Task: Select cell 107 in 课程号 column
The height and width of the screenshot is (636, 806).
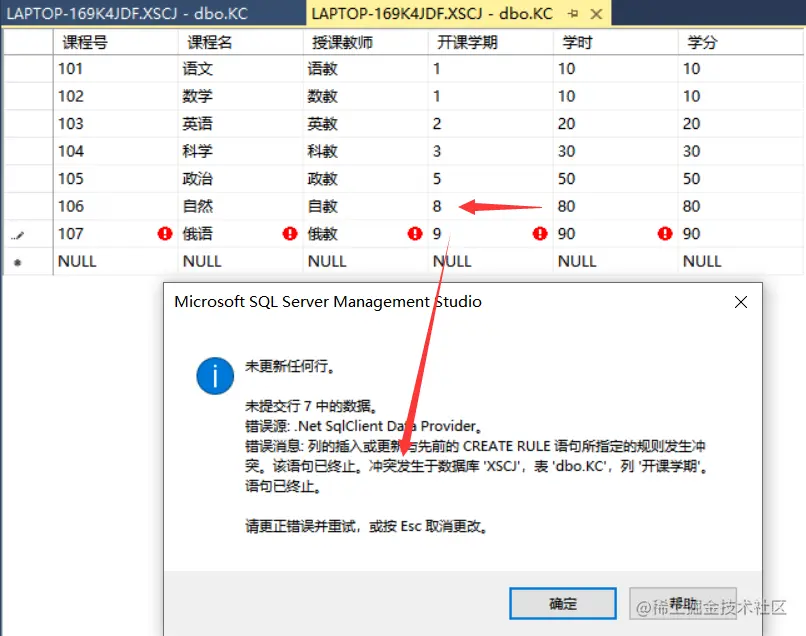Action: point(116,234)
